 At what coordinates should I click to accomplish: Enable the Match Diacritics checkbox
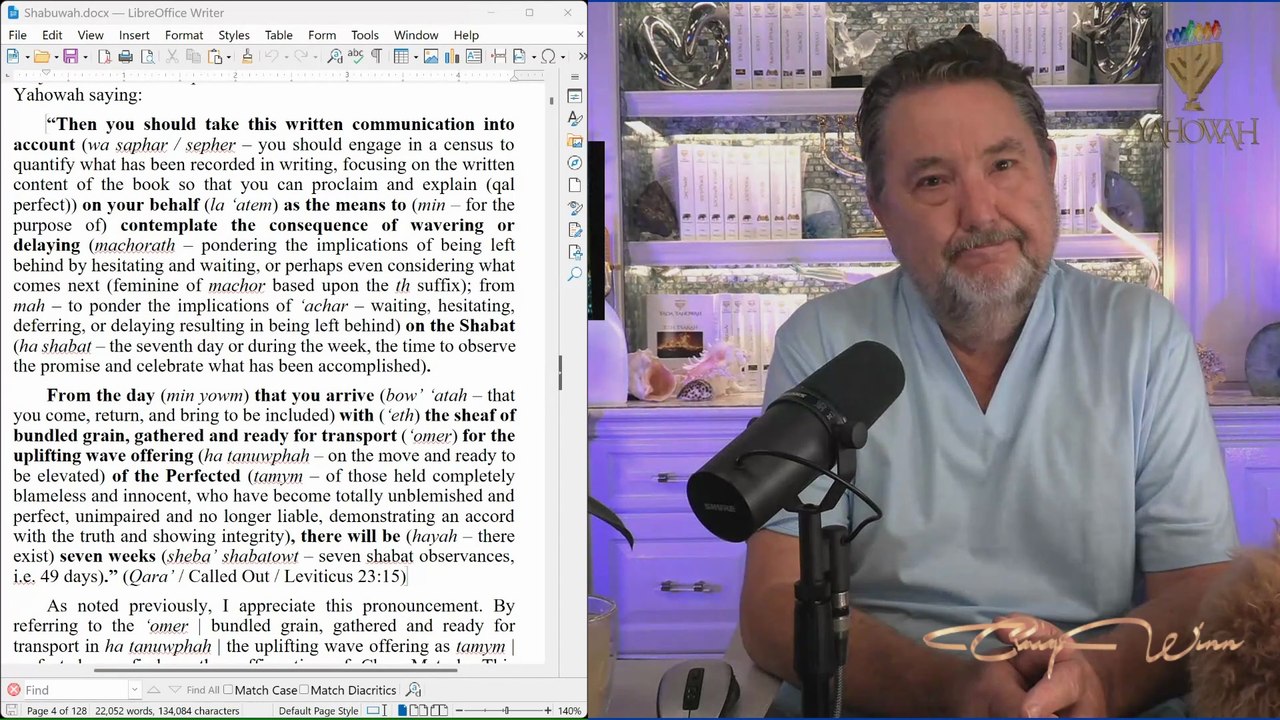click(304, 690)
